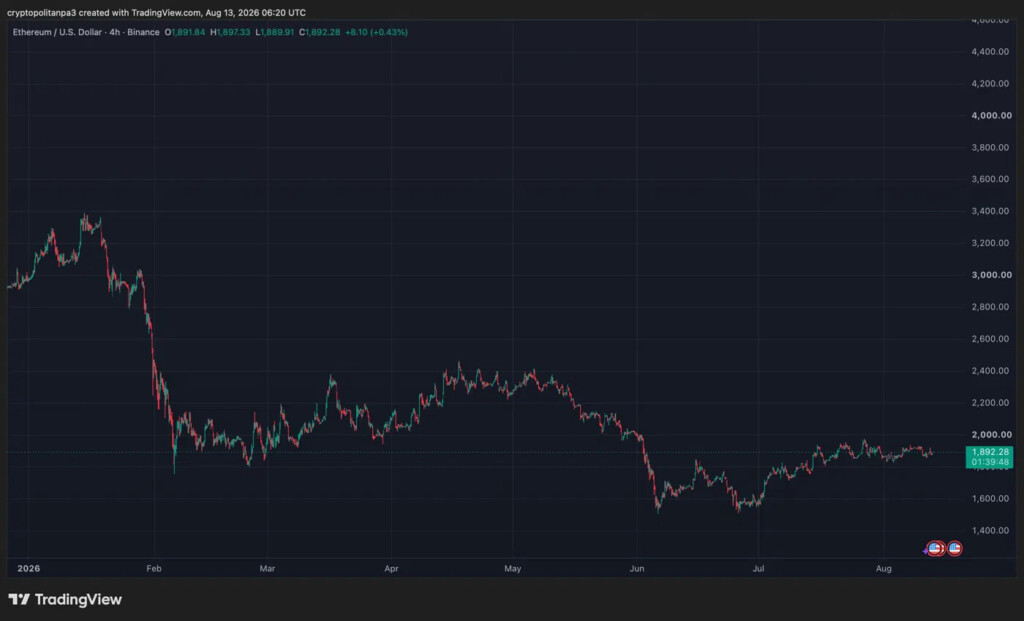Click the open value 'O1,891.84' in the legend
Image resolution: width=1024 pixels, height=621 pixels.
click(x=185, y=32)
